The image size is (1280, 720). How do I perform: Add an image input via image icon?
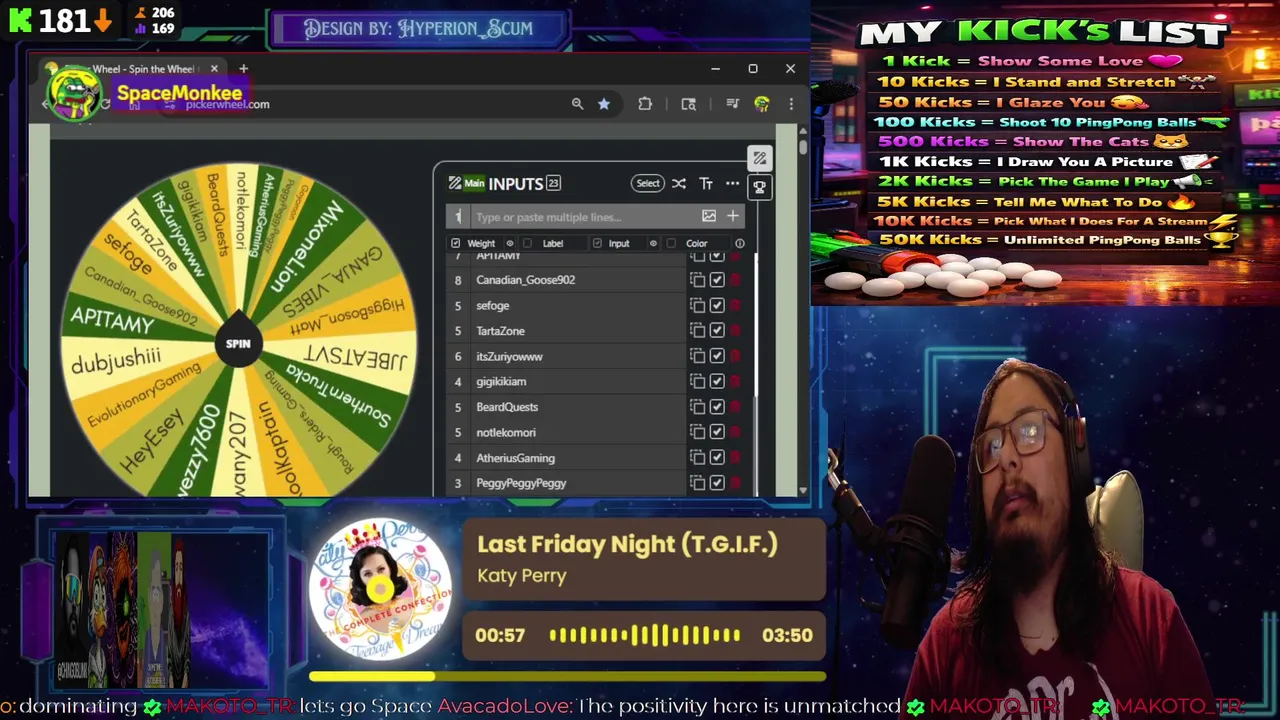(x=709, y=216)
